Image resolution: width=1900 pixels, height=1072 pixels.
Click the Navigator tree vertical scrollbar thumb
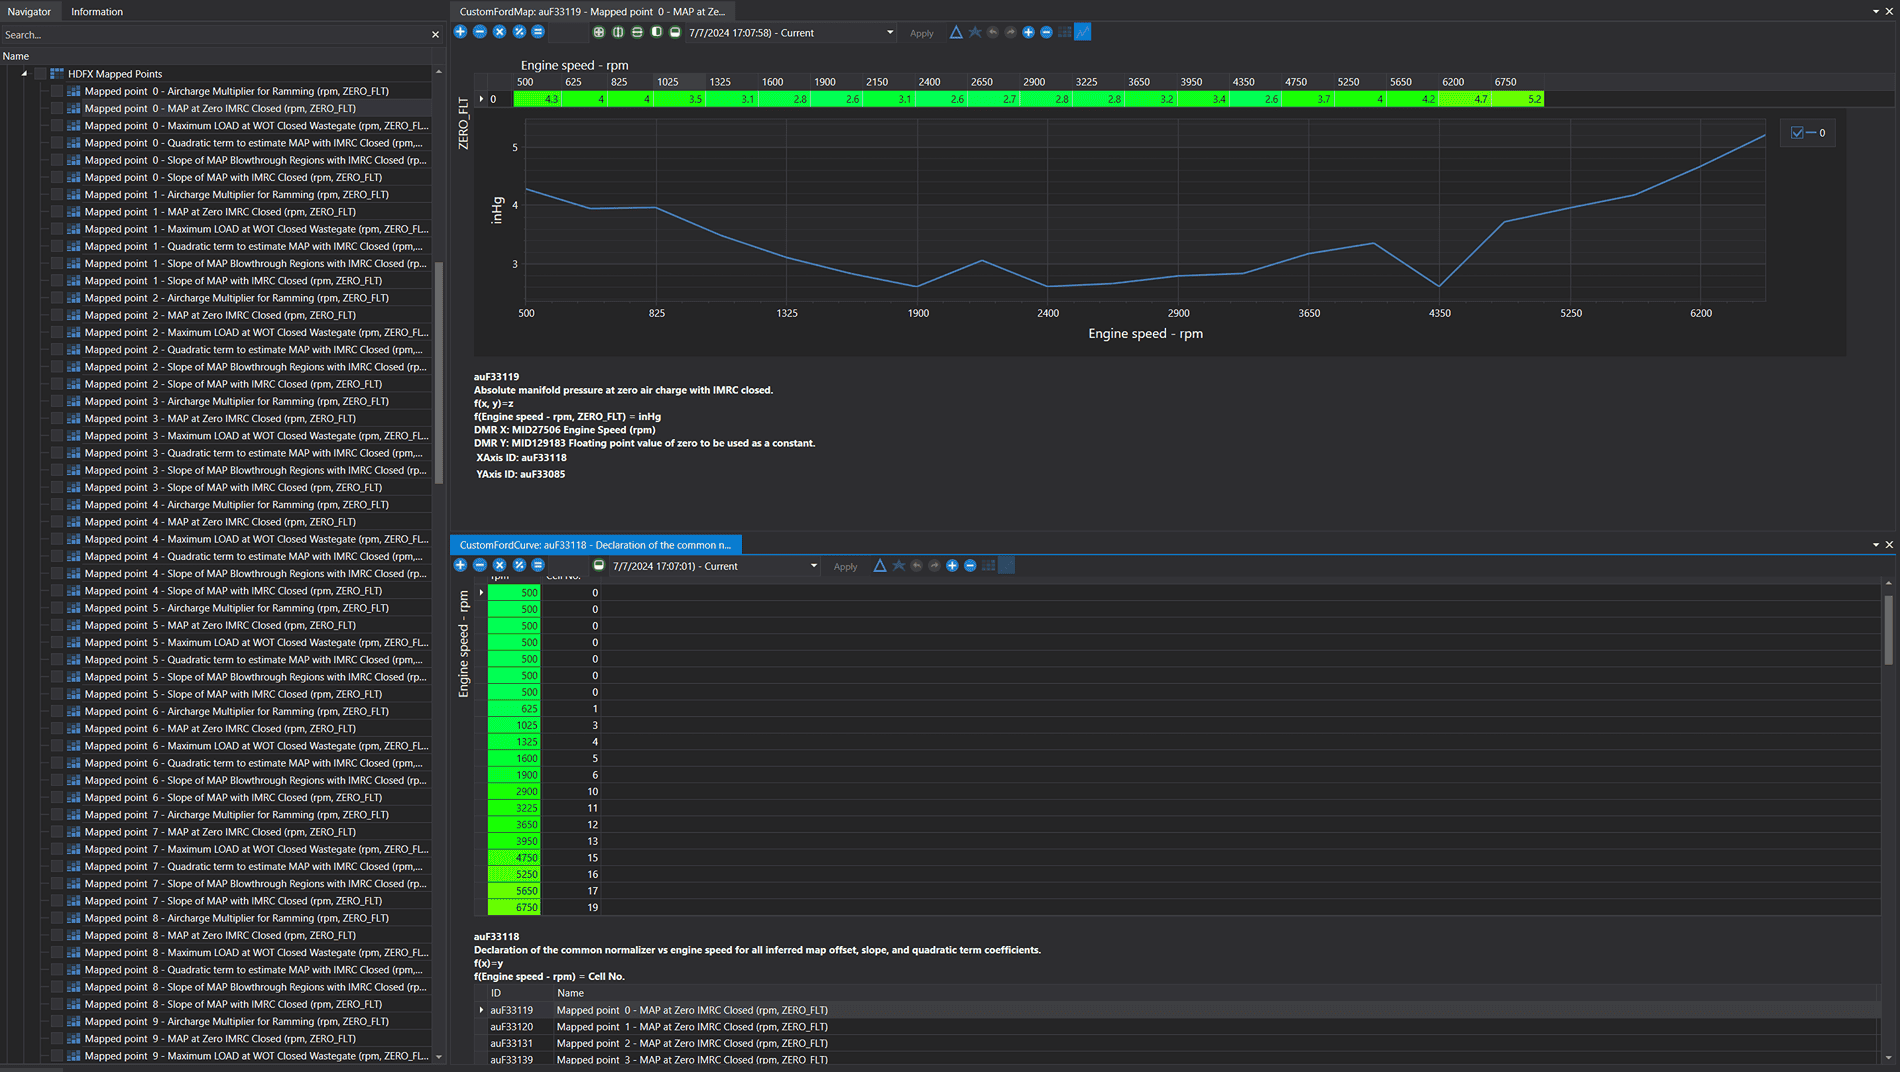[438, 372]
